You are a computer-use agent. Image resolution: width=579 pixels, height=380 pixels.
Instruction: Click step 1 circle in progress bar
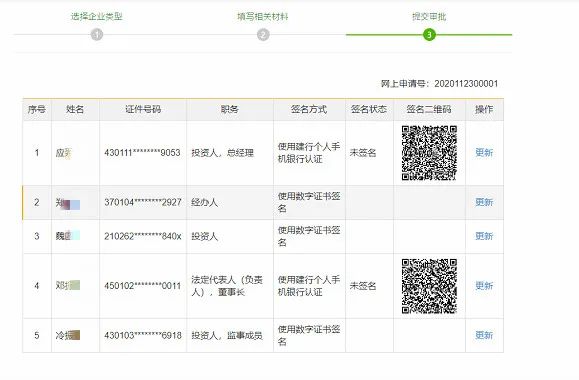tap(97, 35)
